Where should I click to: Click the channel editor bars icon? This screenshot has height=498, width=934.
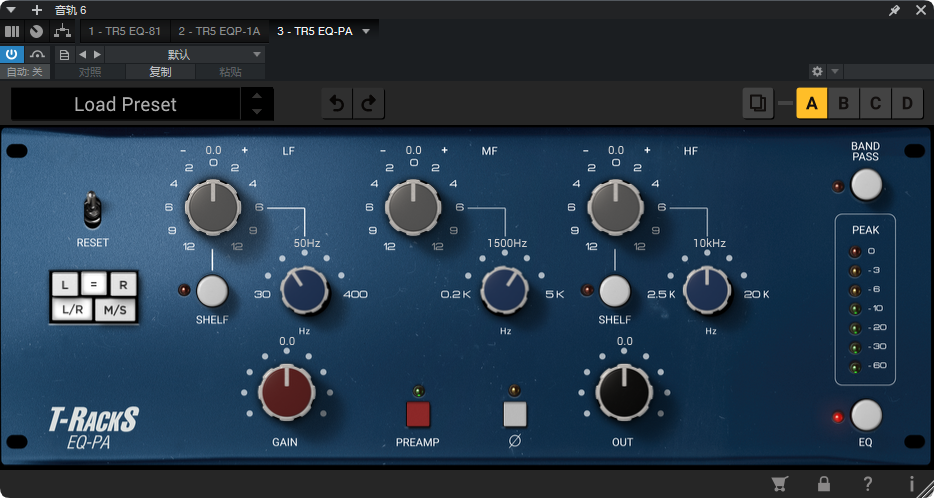(12, 31)
